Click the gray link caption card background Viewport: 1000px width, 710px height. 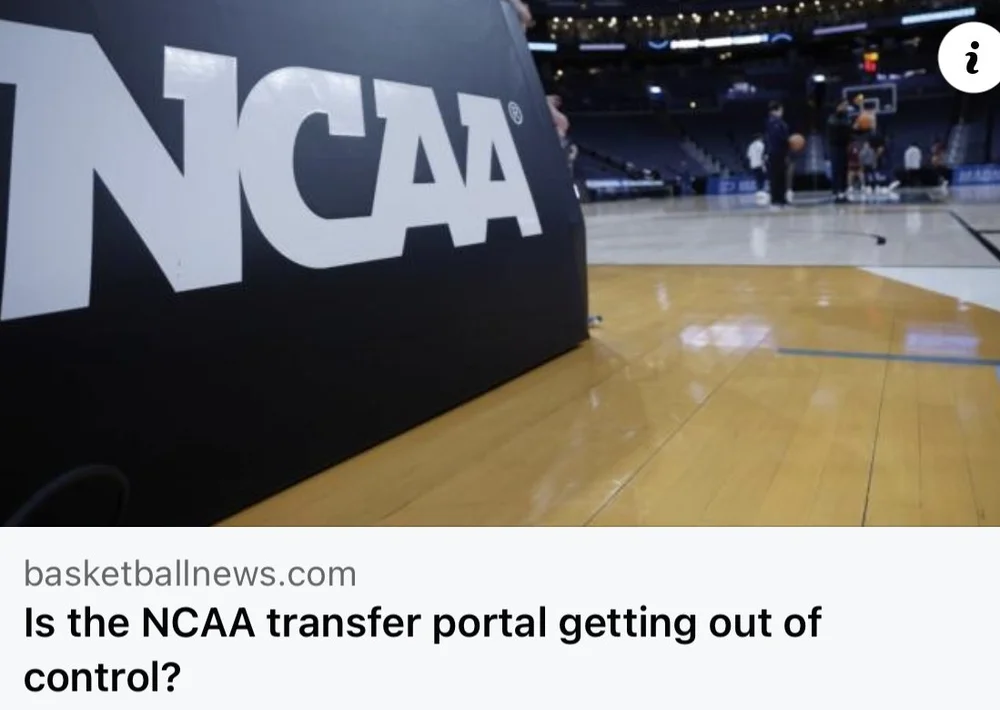click(x=500, y=618)
